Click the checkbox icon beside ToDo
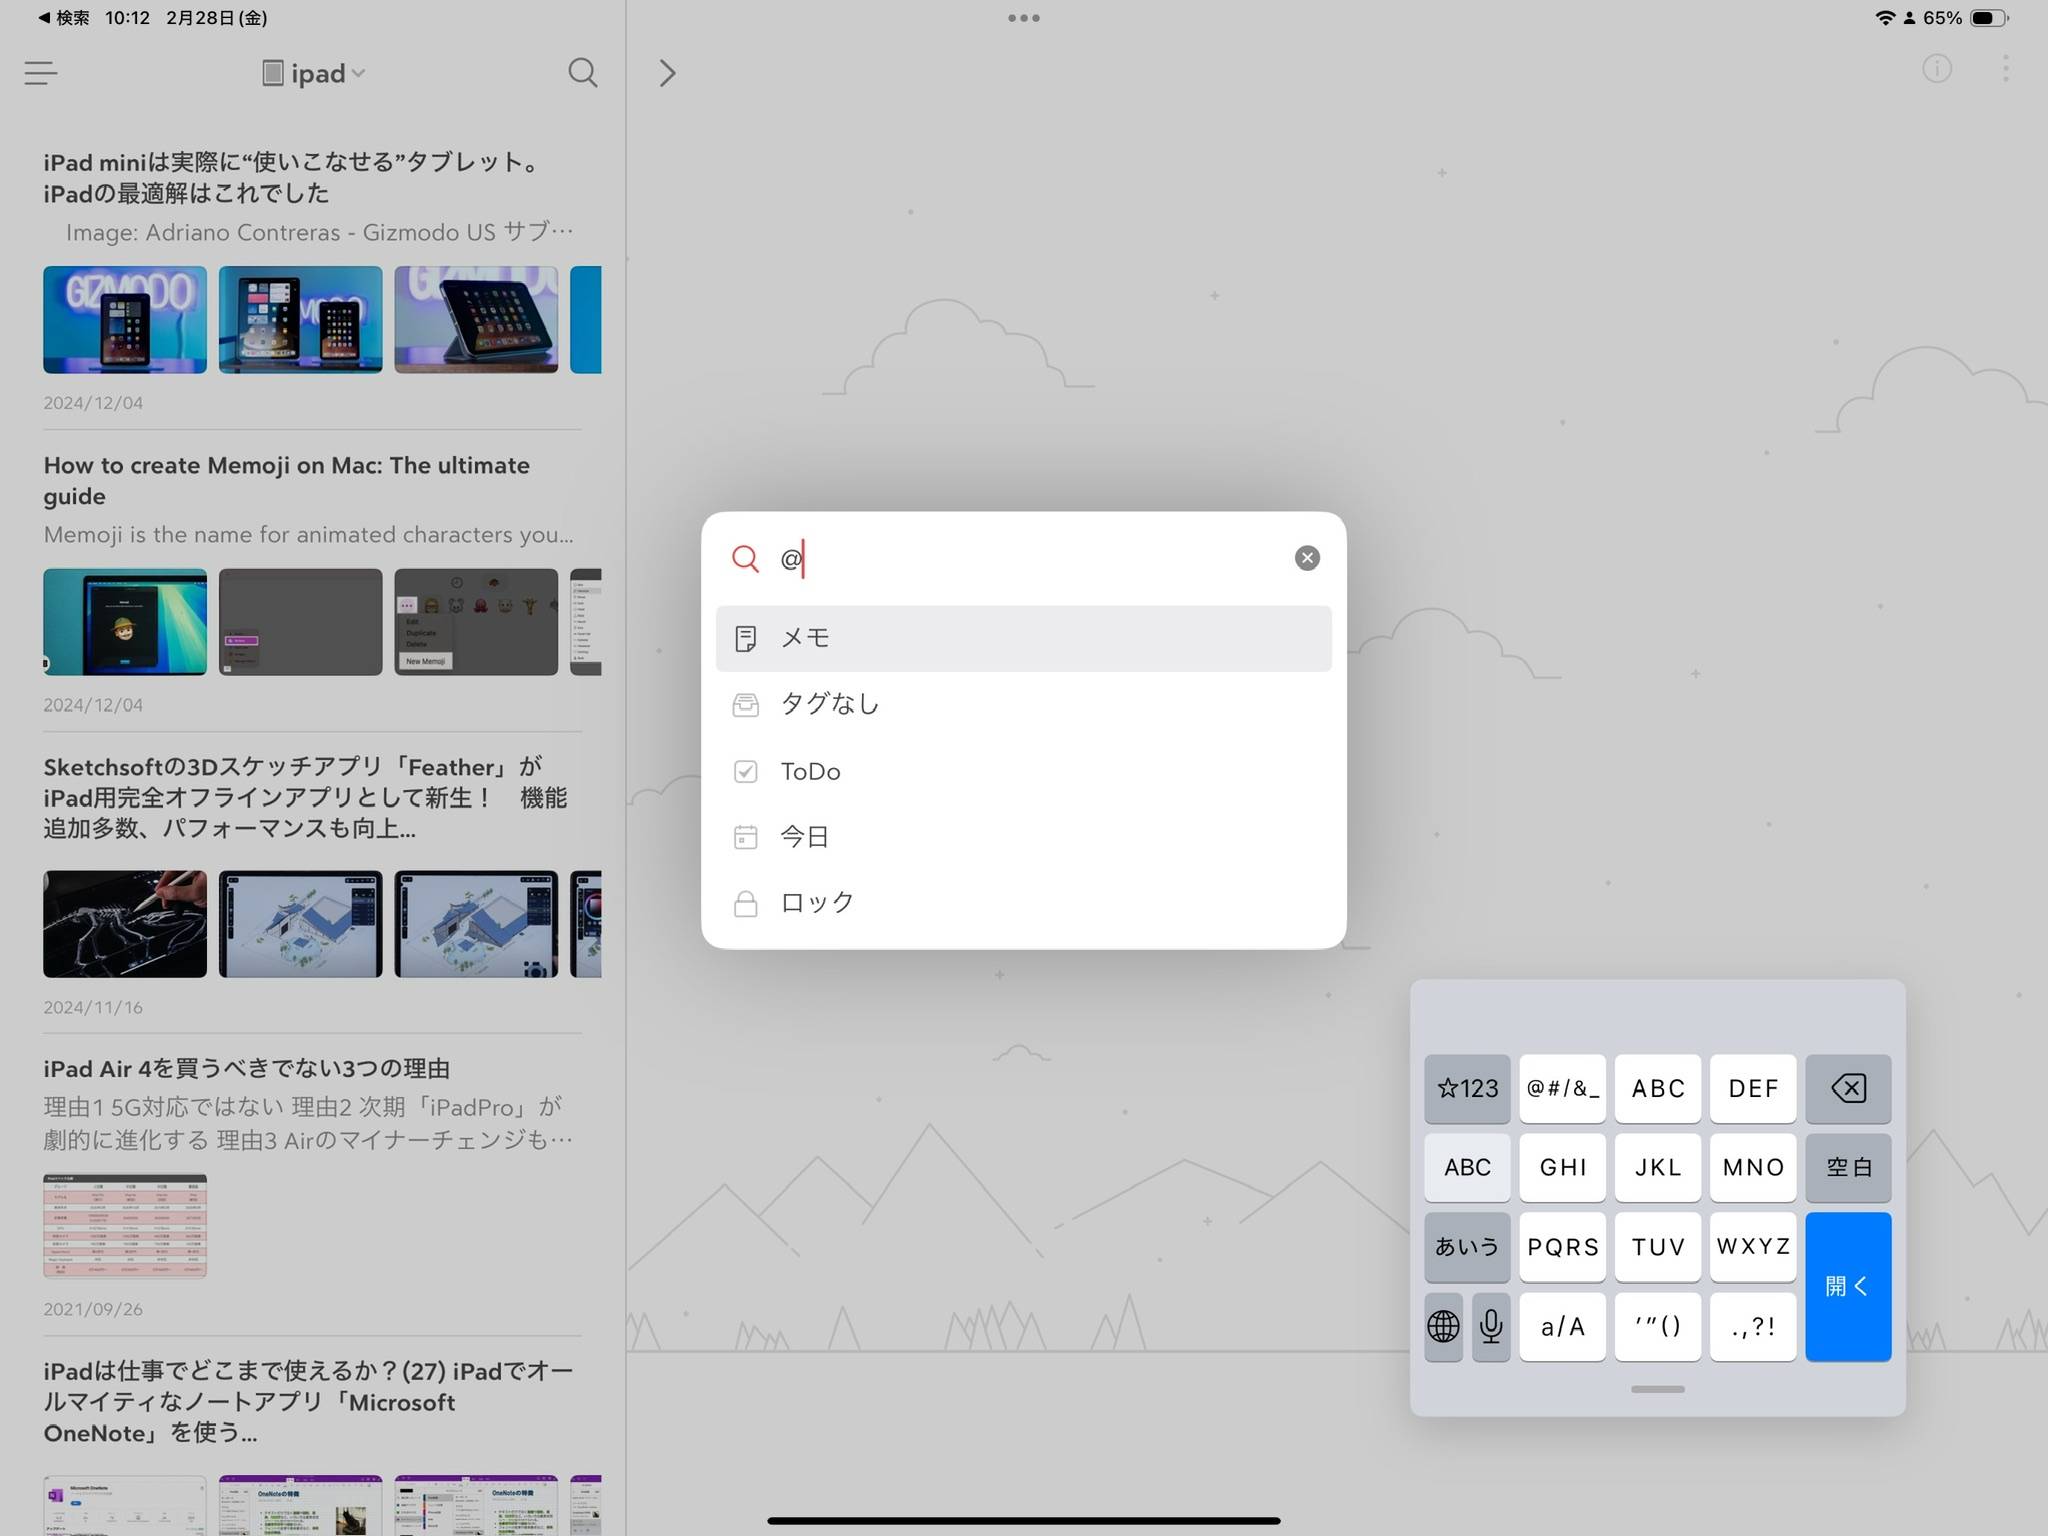Image resolution: width=2048 pixels, height=1536 pixels. click(x=745, y=771)
